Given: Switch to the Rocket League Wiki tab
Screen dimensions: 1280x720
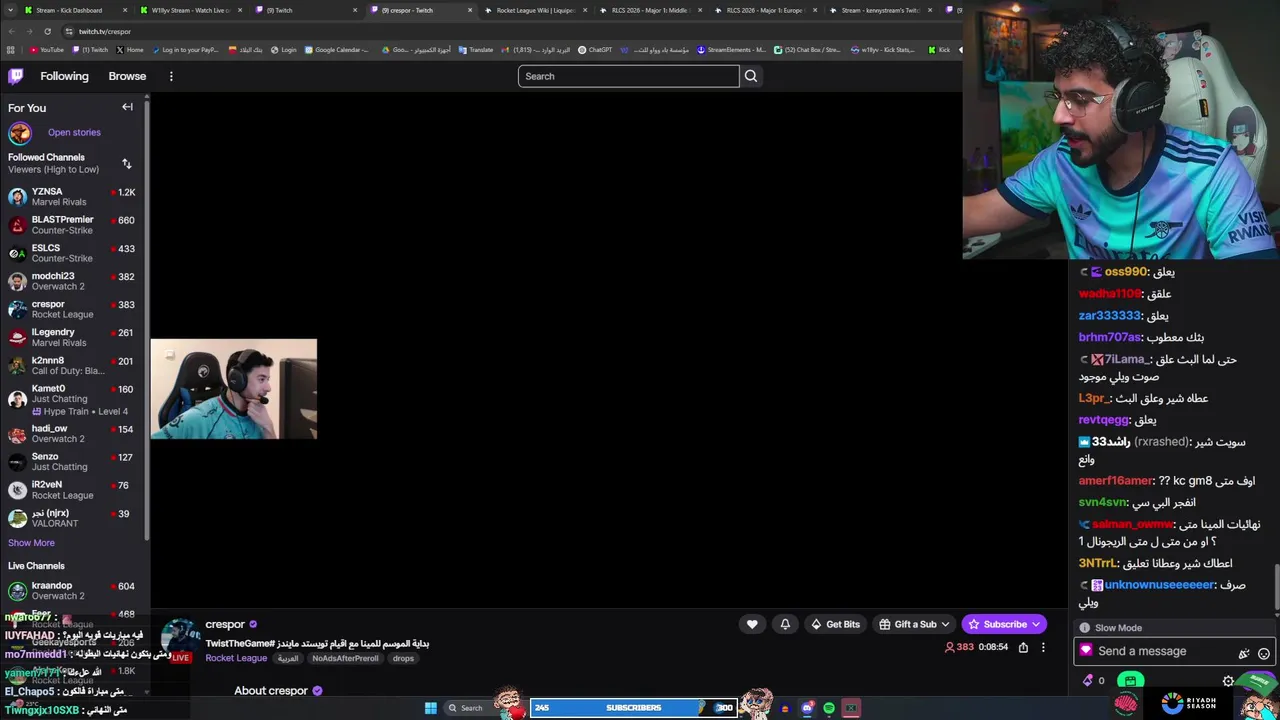Looking at the screenshot, I should point(536,10).
